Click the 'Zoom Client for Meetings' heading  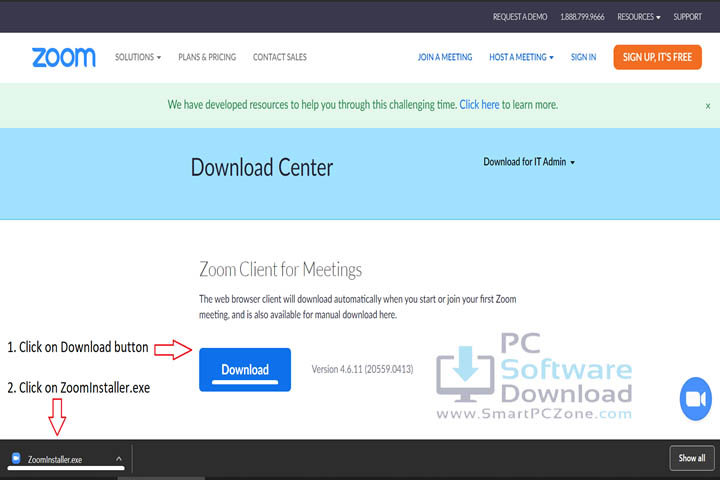(281, 270)
